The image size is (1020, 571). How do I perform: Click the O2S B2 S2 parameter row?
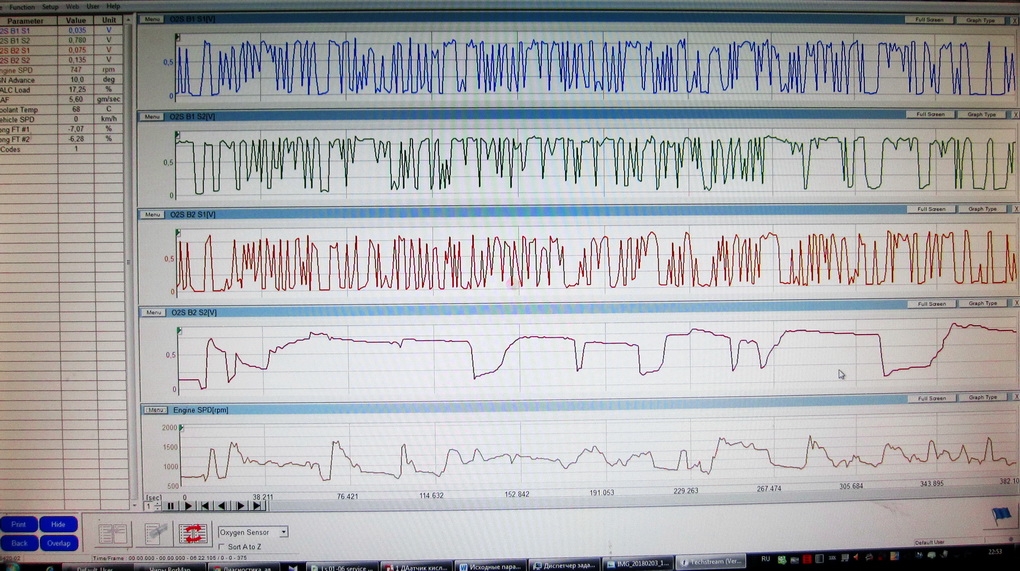[61, 60]
